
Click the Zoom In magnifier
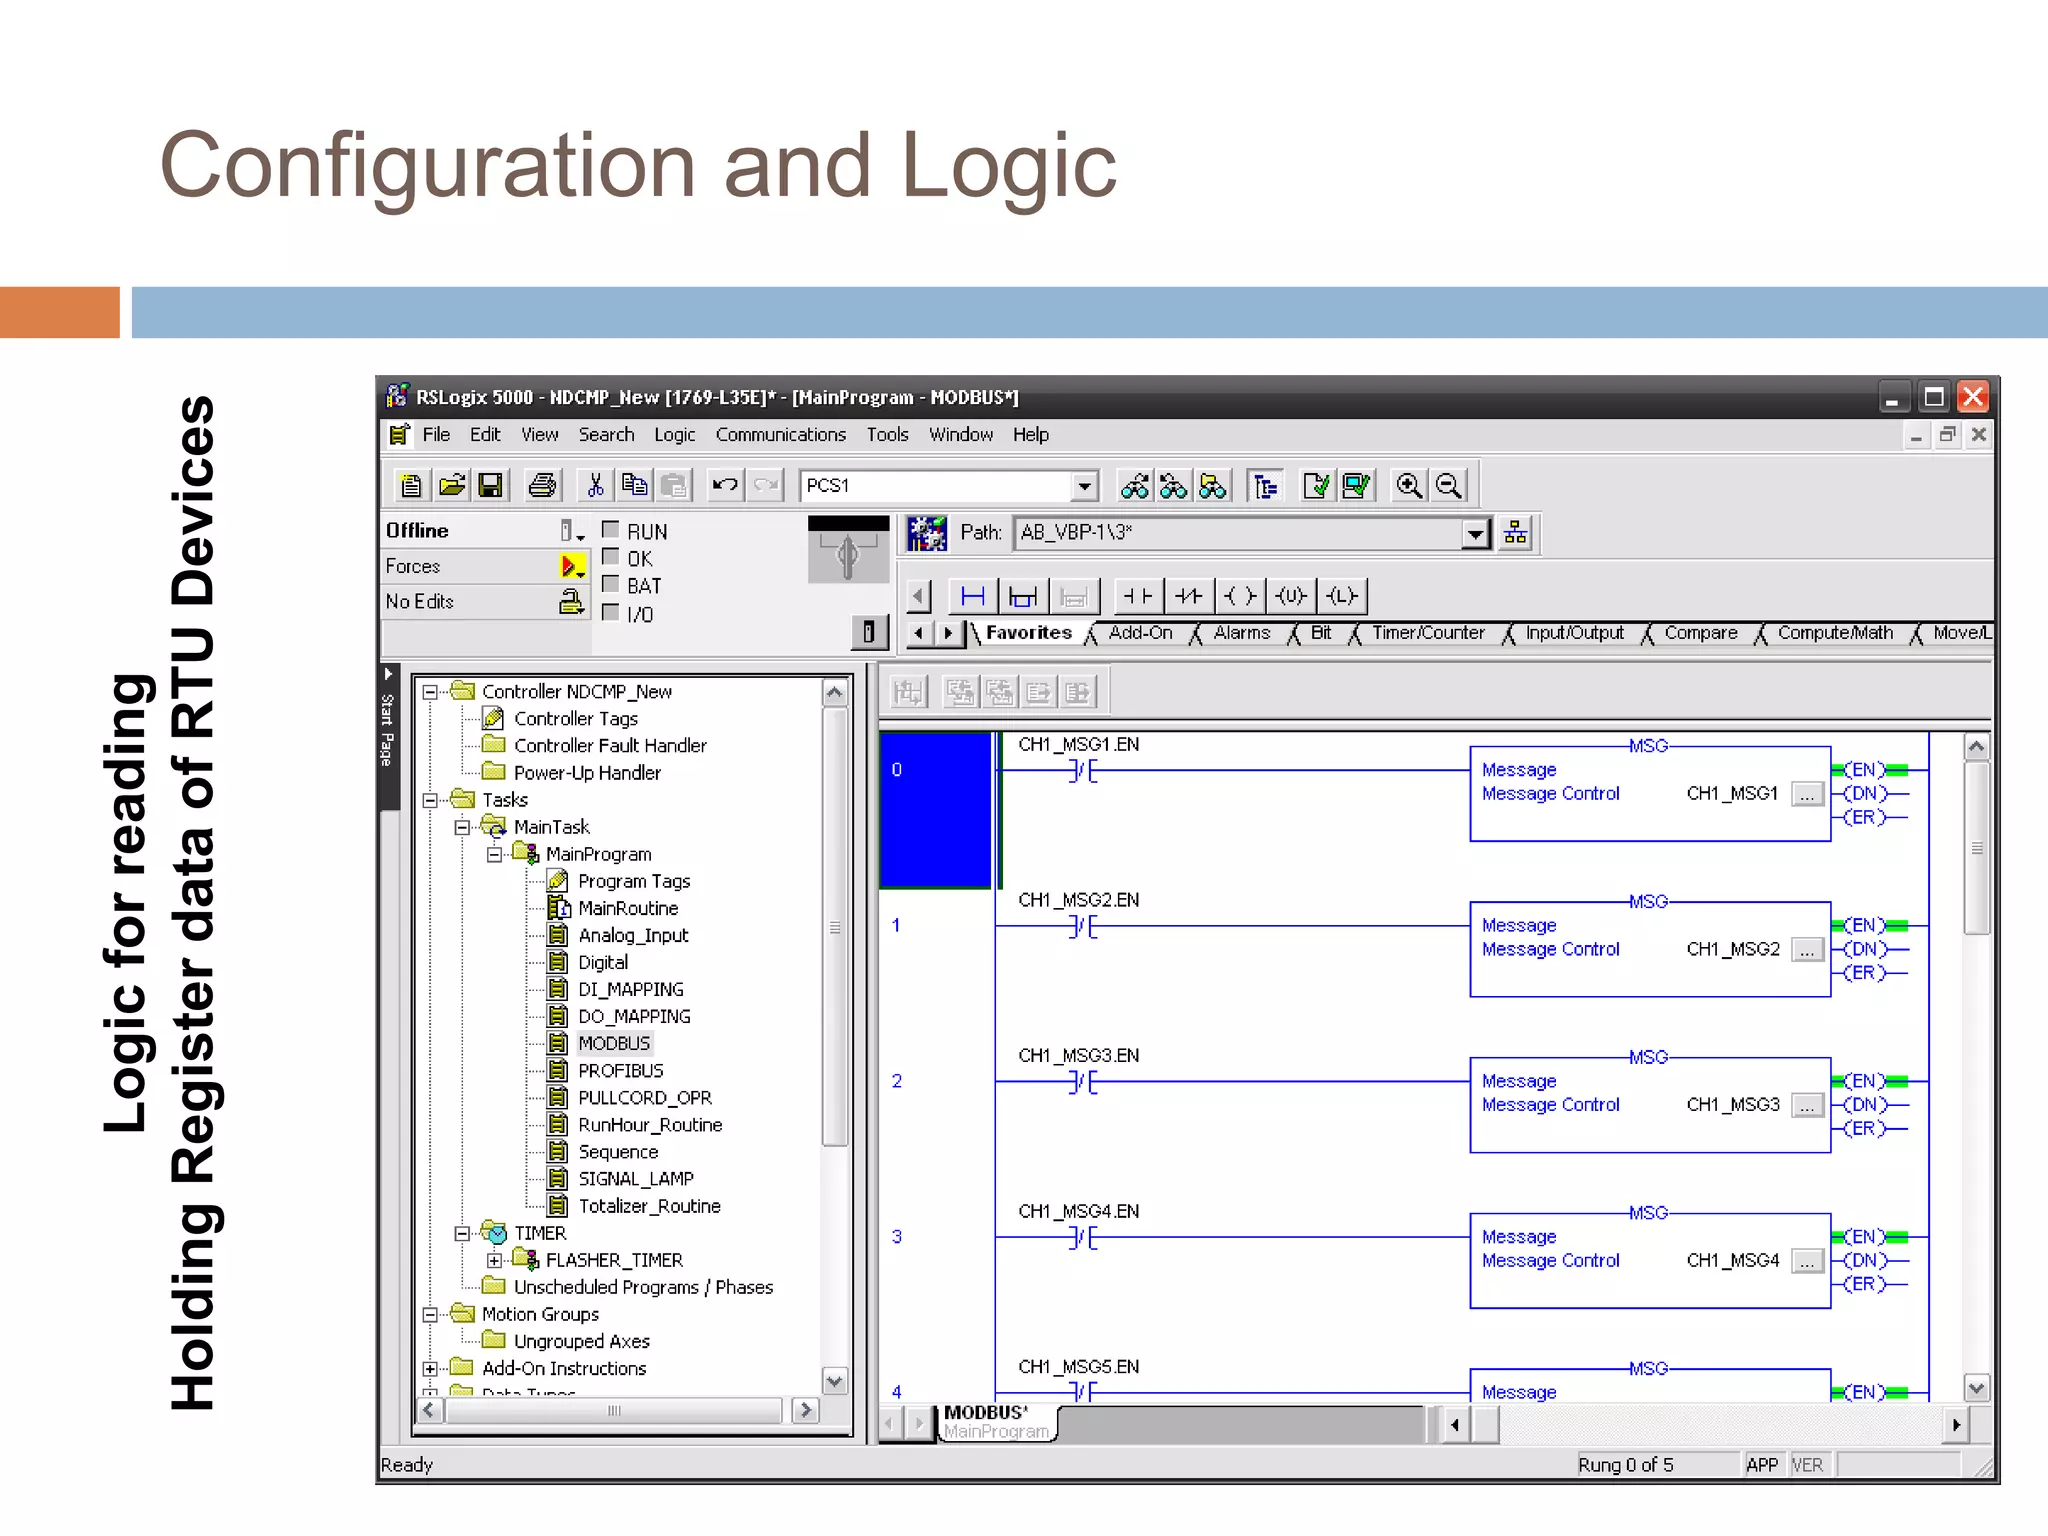point(1409,486)
